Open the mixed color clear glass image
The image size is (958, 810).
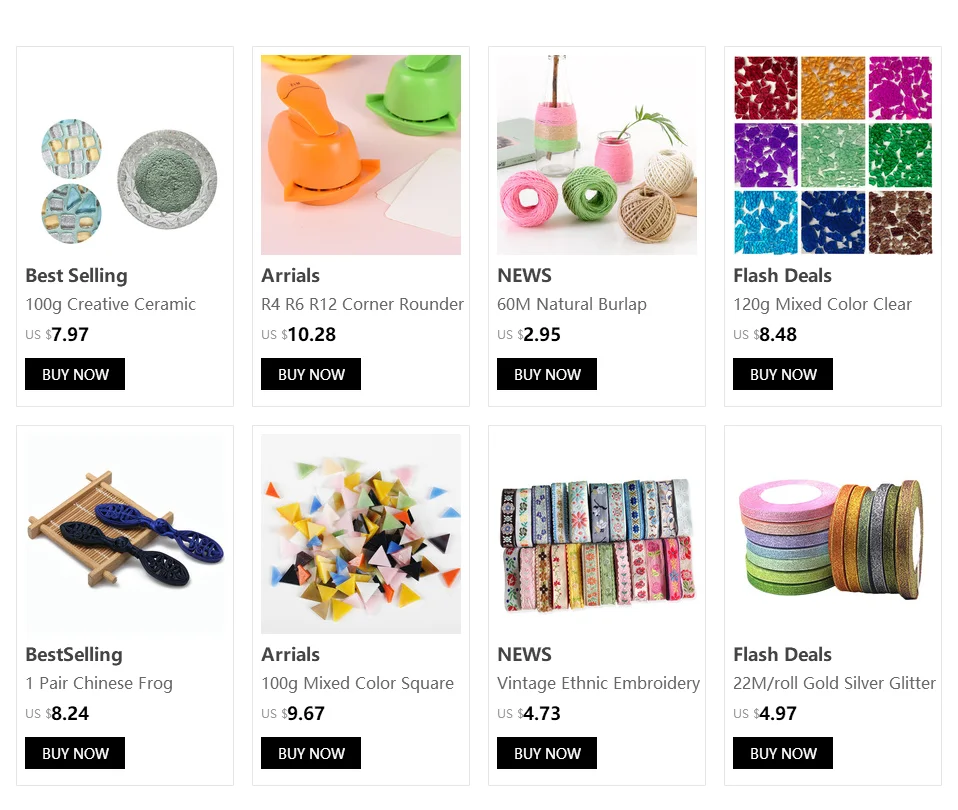coord(833,155)
